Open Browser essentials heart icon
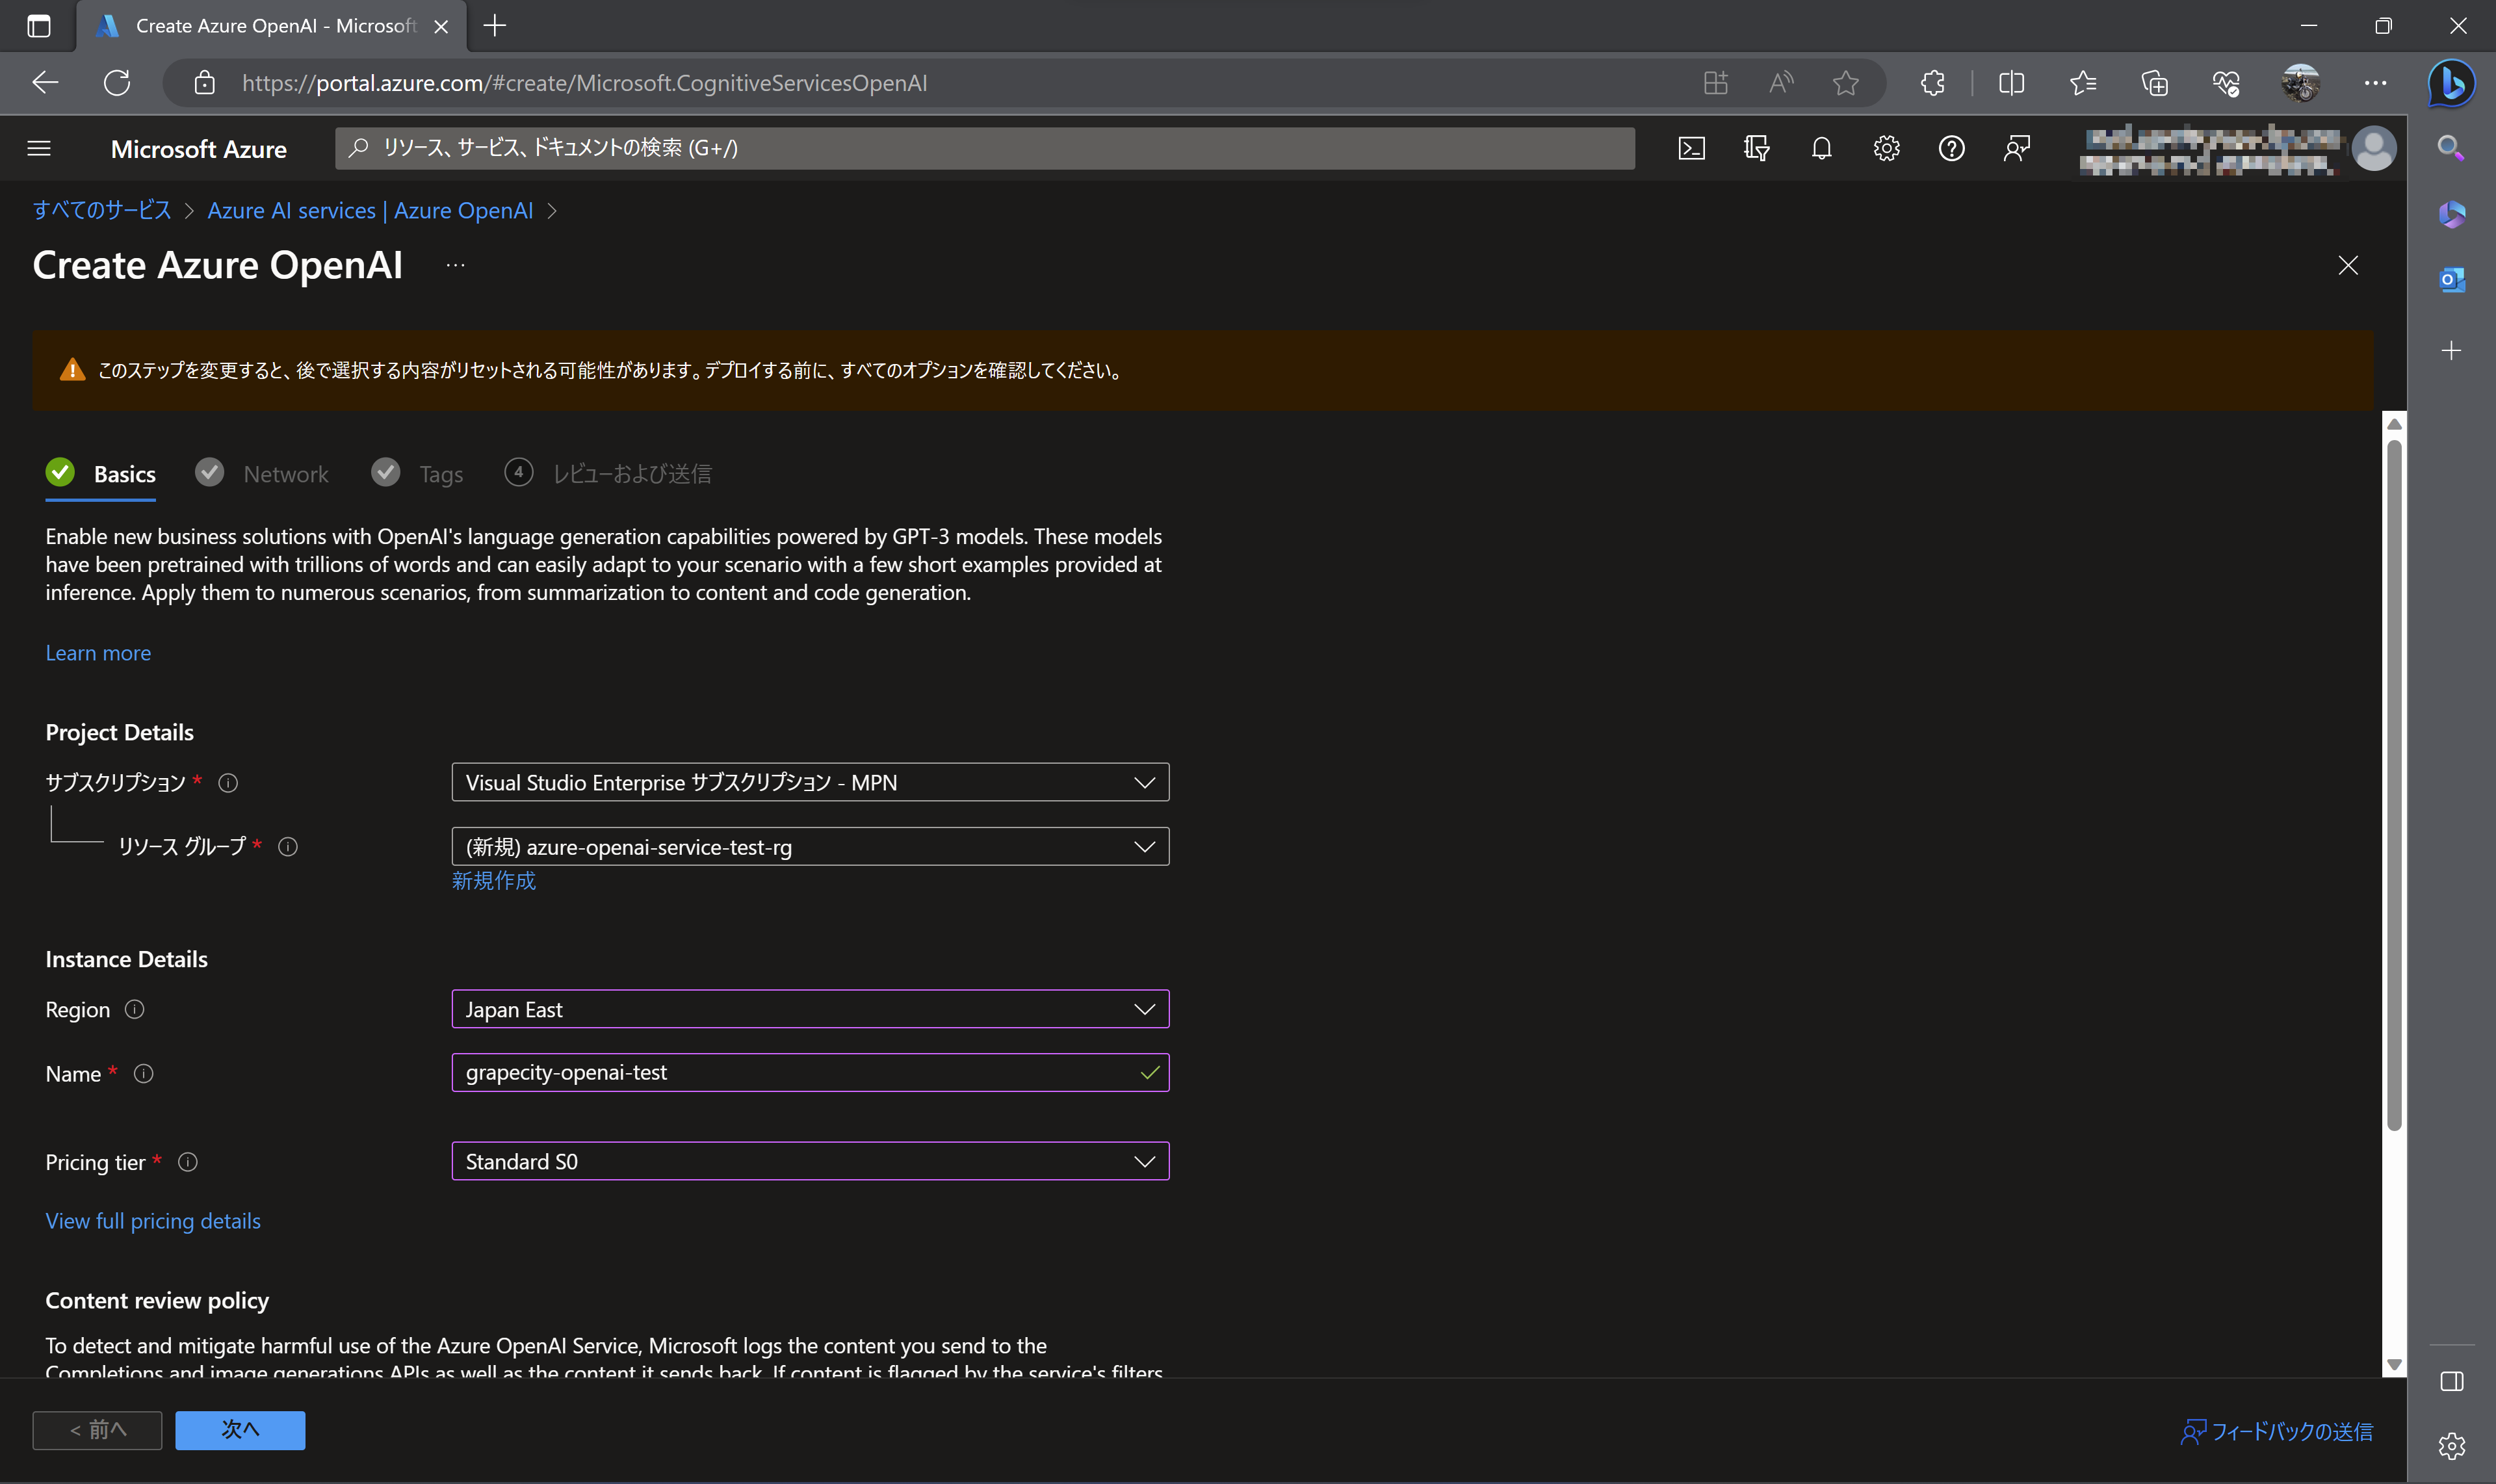 [2226, 83]
